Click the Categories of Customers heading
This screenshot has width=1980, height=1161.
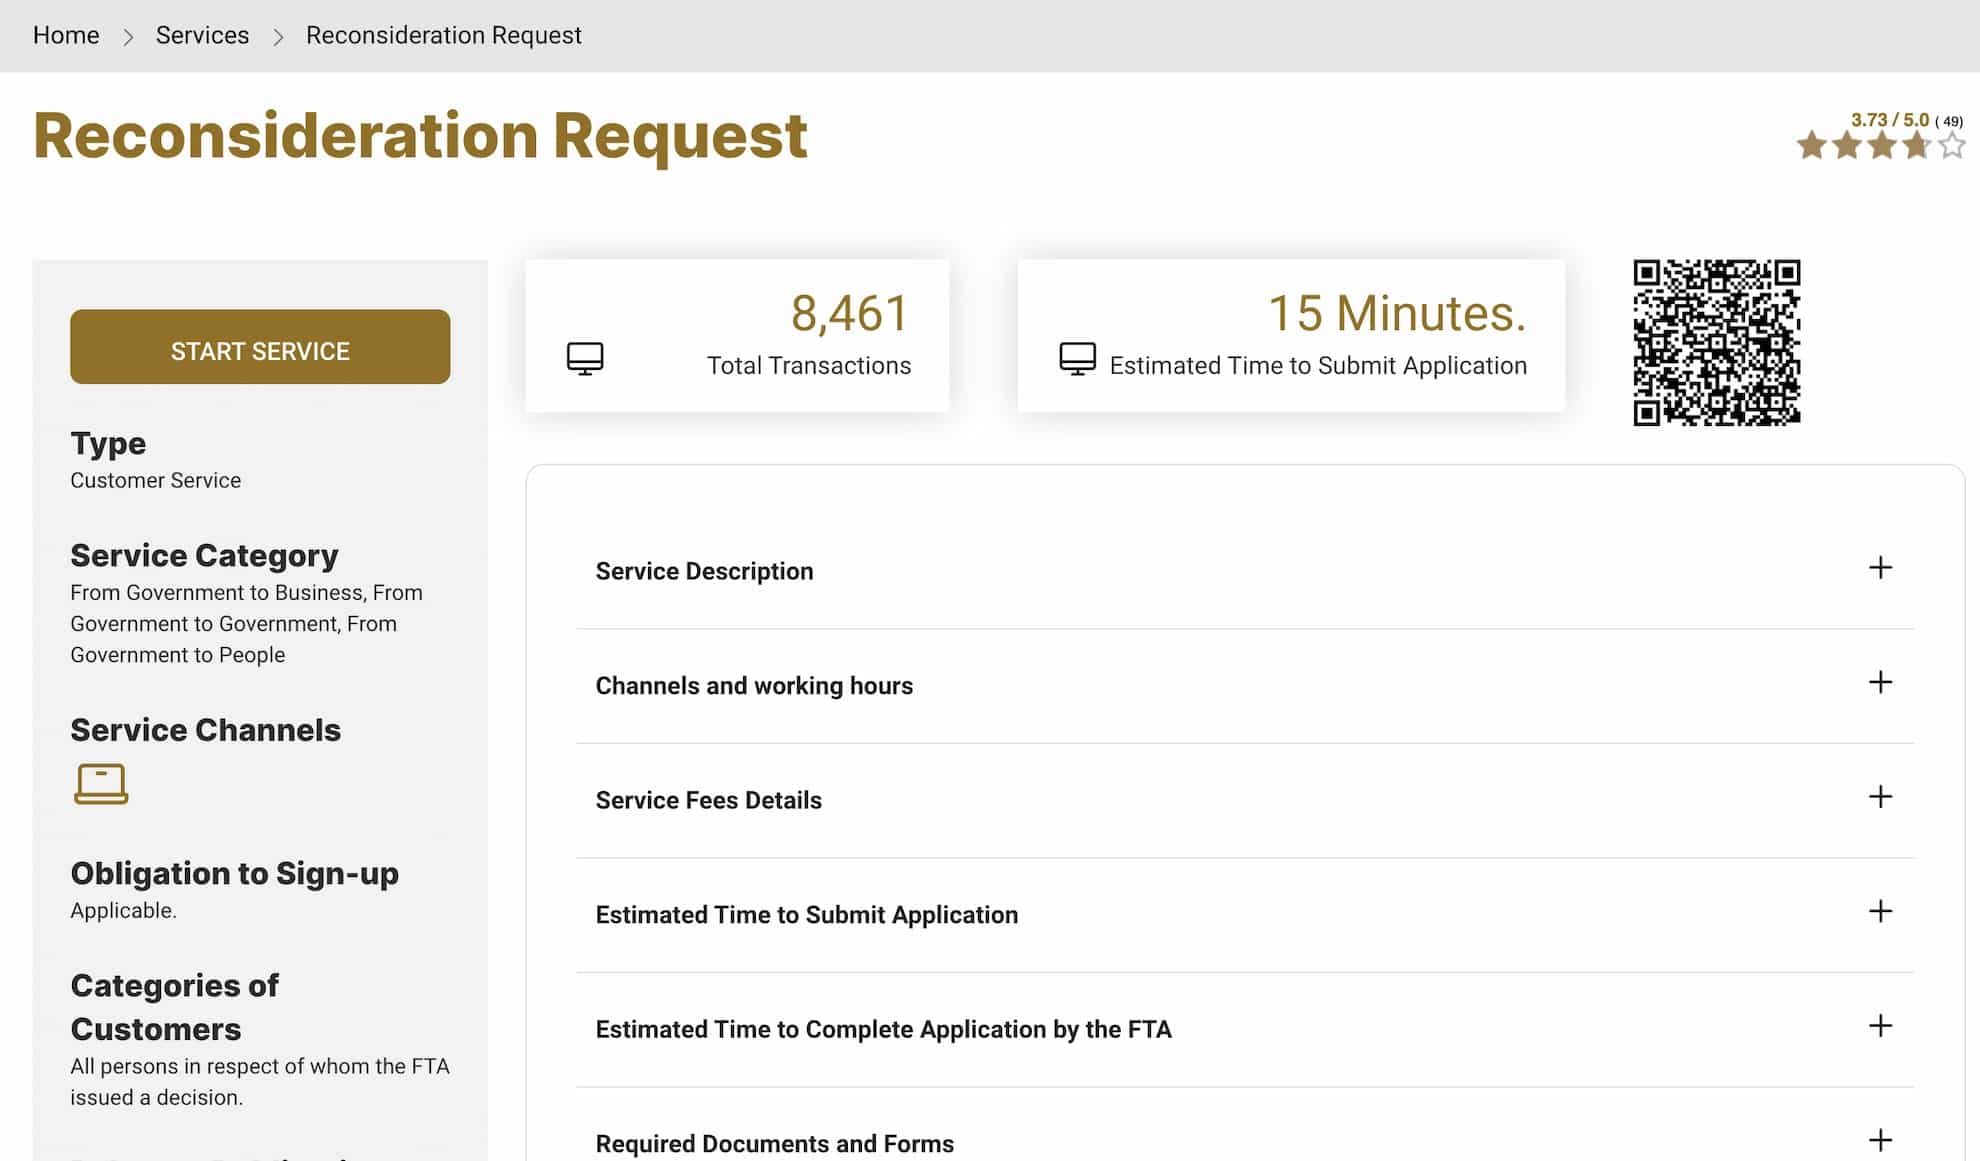click(175, 1007)
